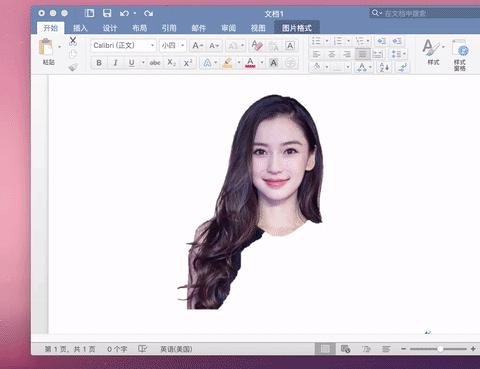
Task: Click the sidebar layout icon in title bar
Action: [89, 13]
